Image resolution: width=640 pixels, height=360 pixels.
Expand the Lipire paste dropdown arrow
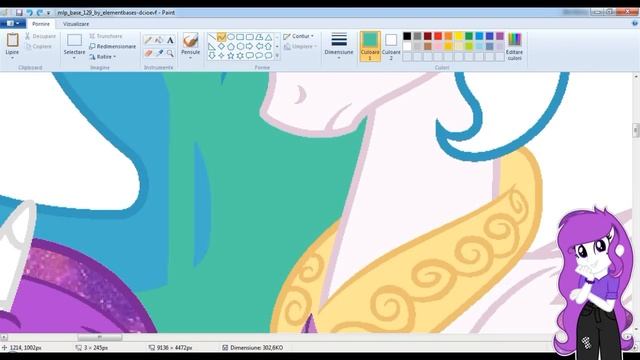12,58
